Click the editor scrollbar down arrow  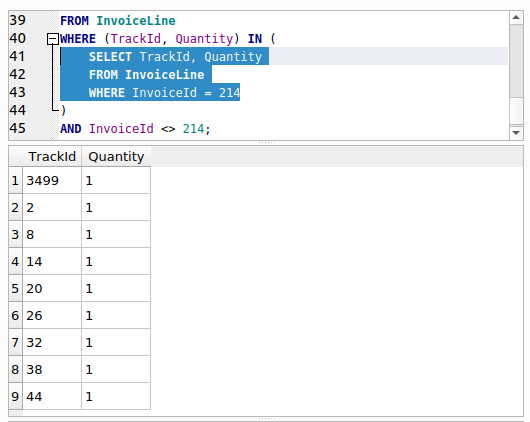[516, 133]
